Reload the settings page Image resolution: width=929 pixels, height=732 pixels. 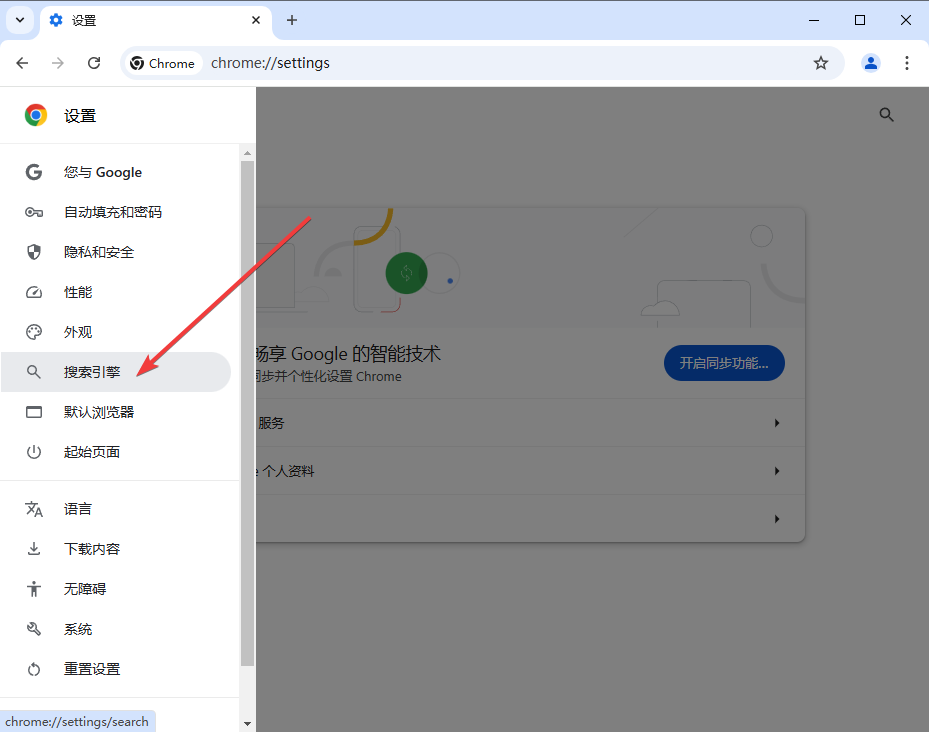coord(94,62)
